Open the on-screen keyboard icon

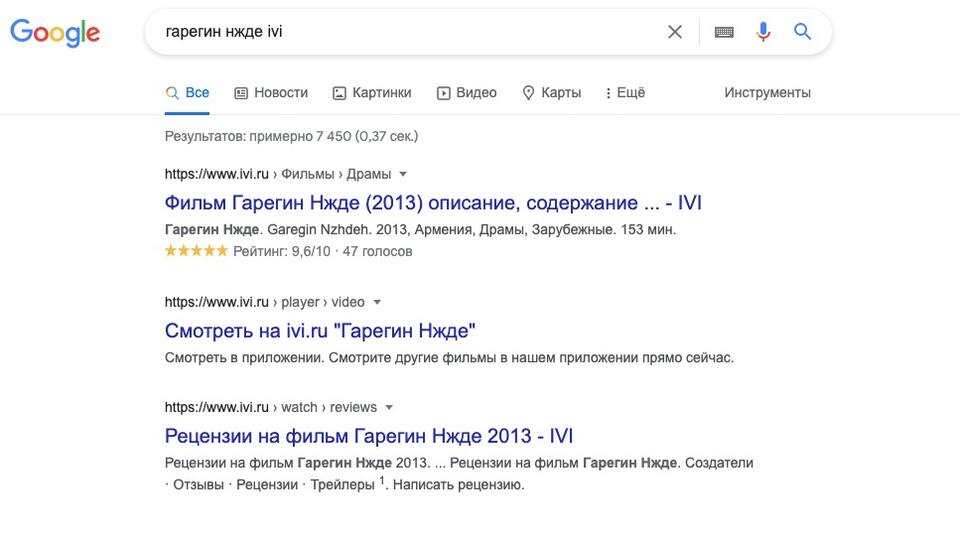tap(724, 32)
